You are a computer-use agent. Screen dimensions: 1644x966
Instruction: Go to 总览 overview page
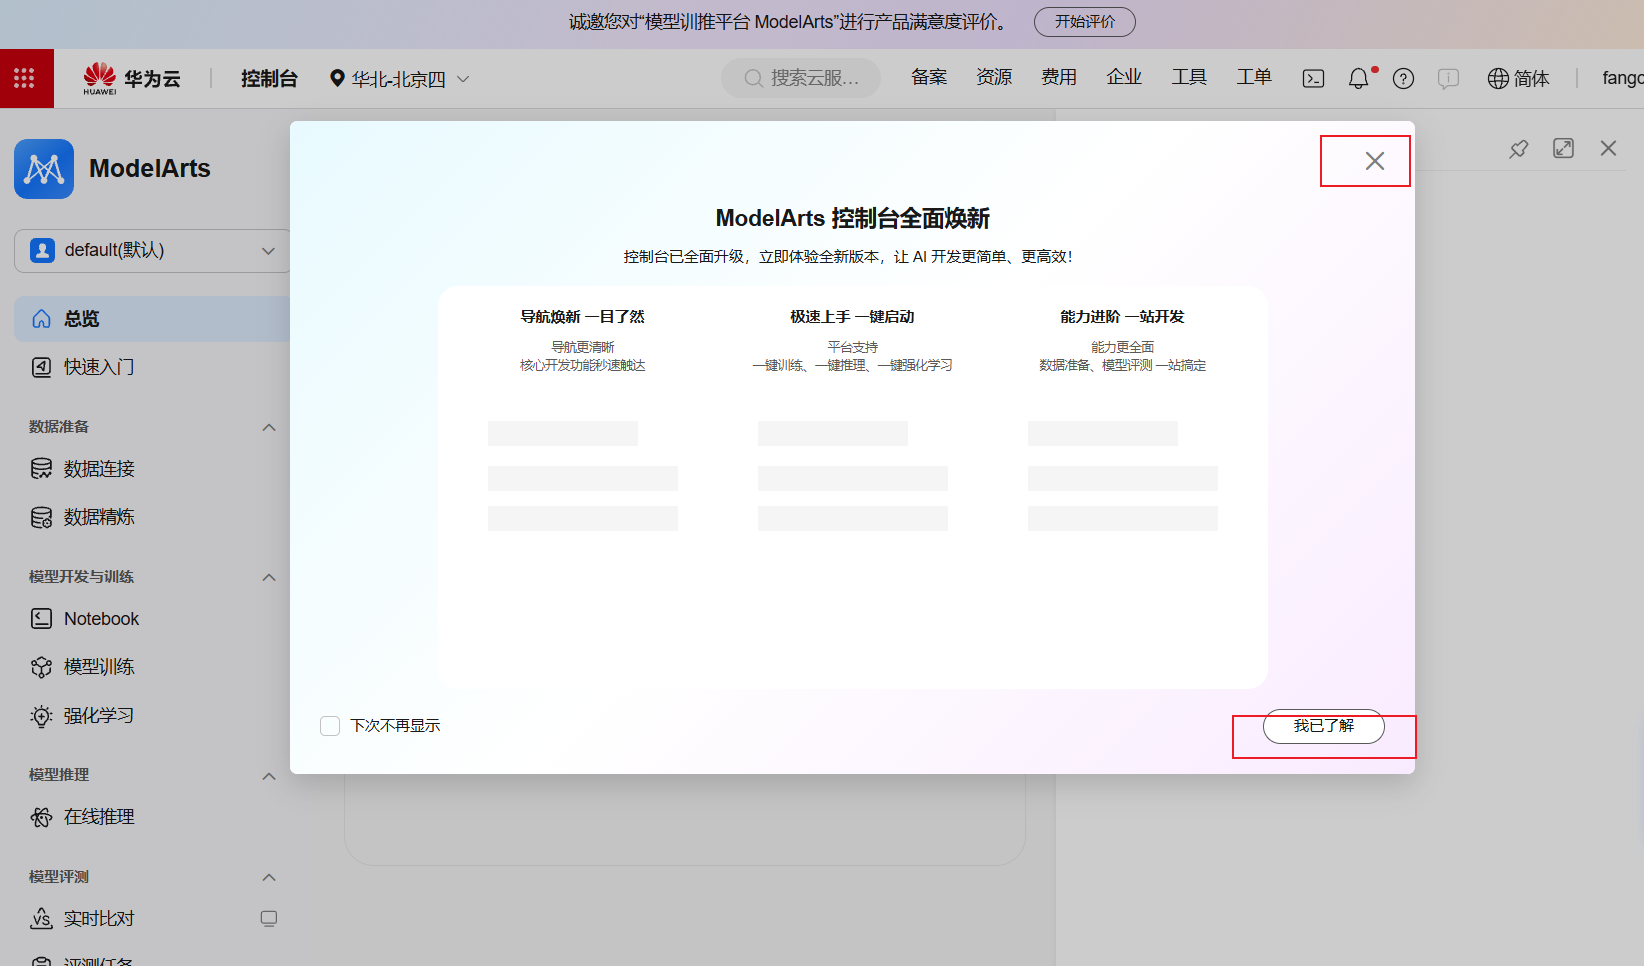click(152, 319)
